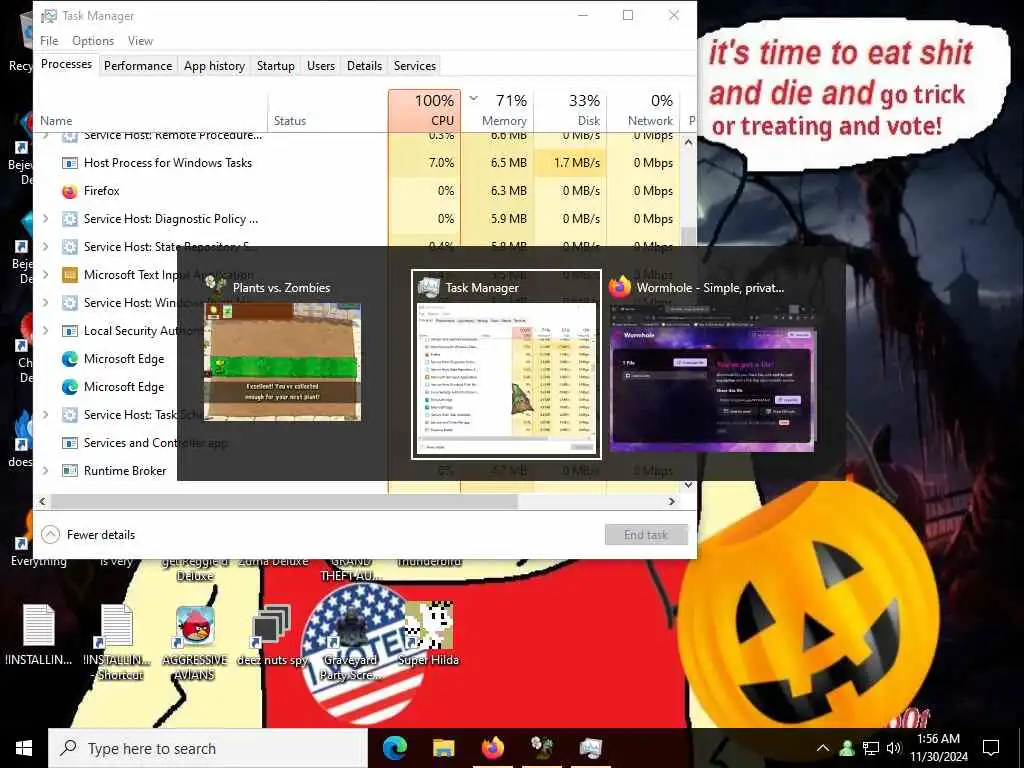
Task: Open File Explorer from the taskbar
Action: [x=444, y=748]
